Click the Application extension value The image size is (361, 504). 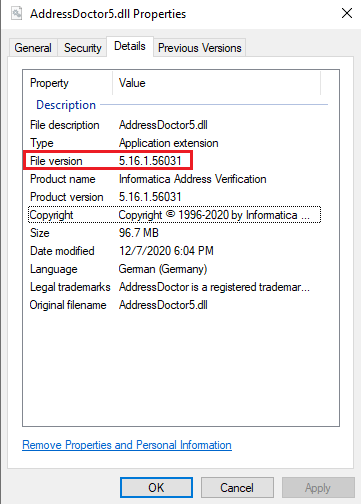(169, 143)
